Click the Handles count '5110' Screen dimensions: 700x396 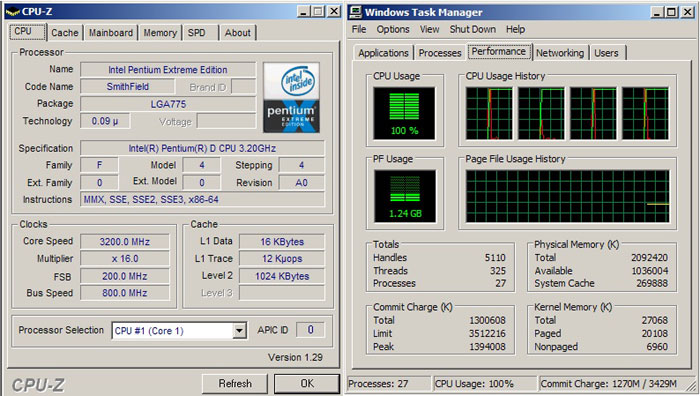pos(495,258)
